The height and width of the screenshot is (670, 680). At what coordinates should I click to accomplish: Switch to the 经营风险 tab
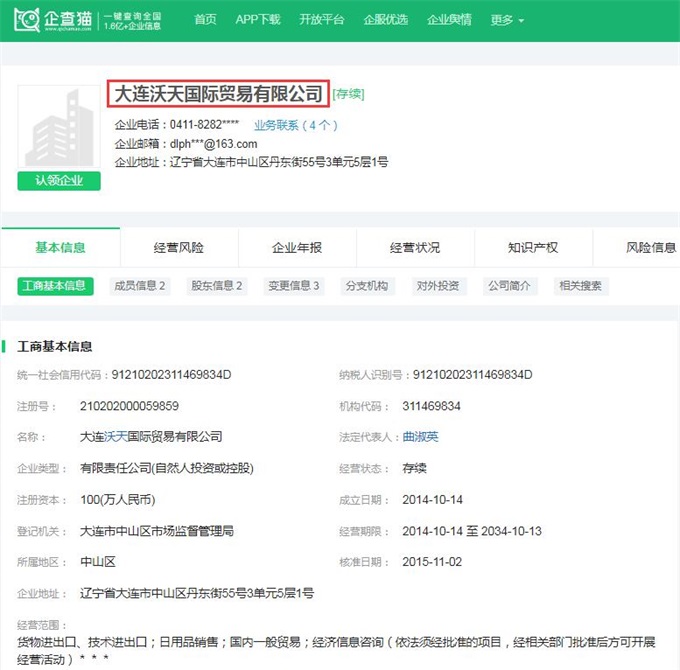coord(179,248)
